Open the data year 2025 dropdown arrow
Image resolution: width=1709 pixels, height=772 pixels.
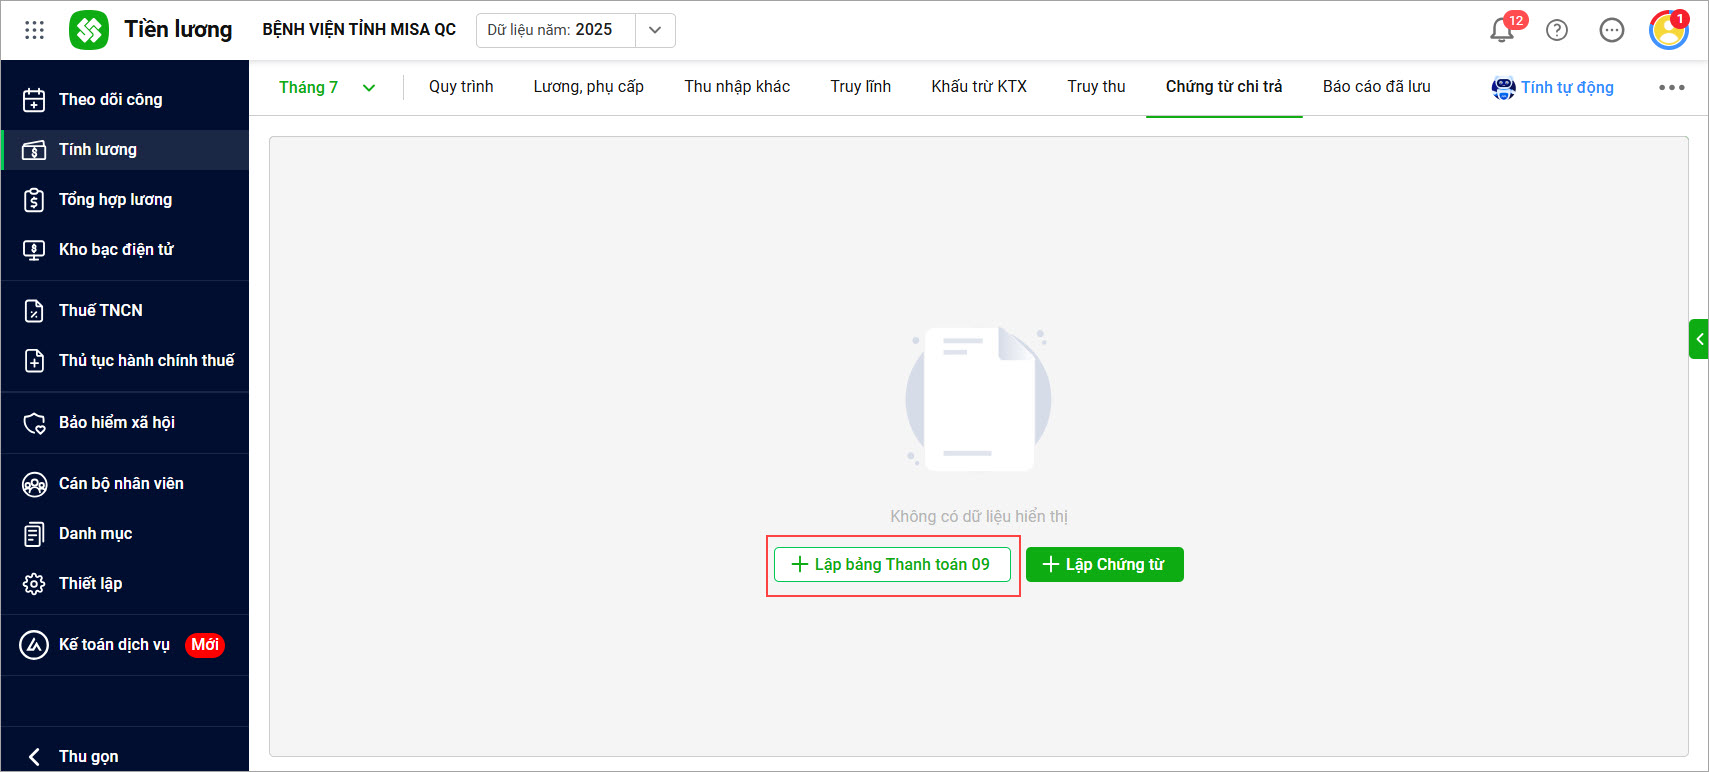coord(655,30)
